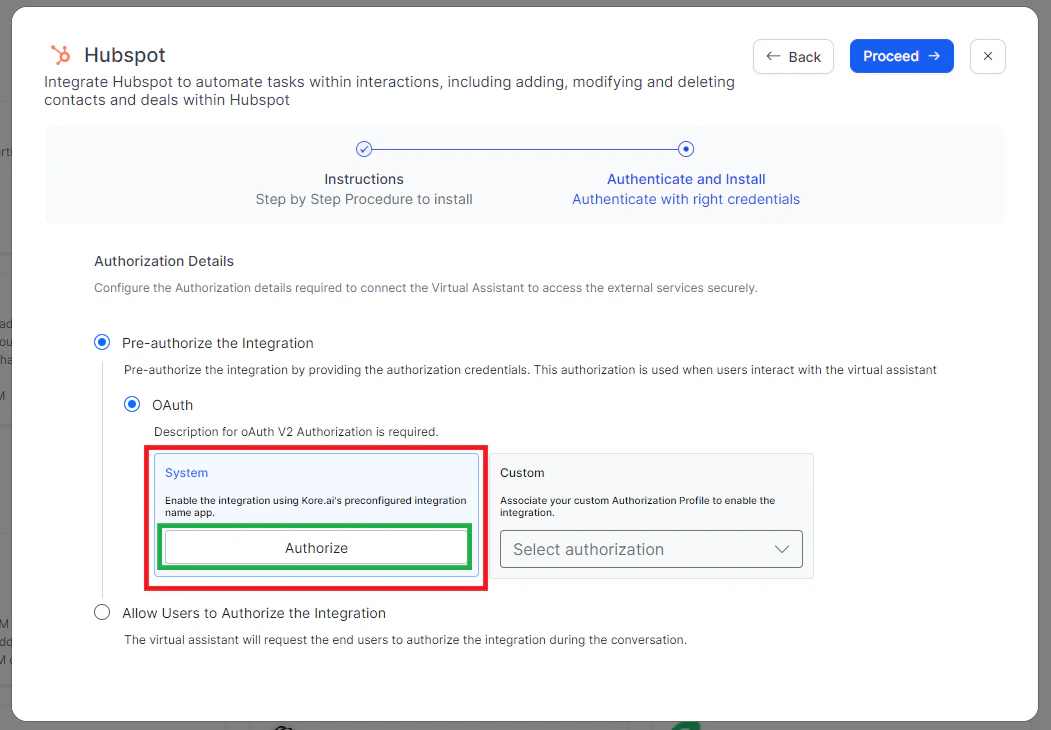Screen dimensions: 1051x730
Task: Click the chevron on the Custom authorization selector
Action: click(x=781, y=549)
